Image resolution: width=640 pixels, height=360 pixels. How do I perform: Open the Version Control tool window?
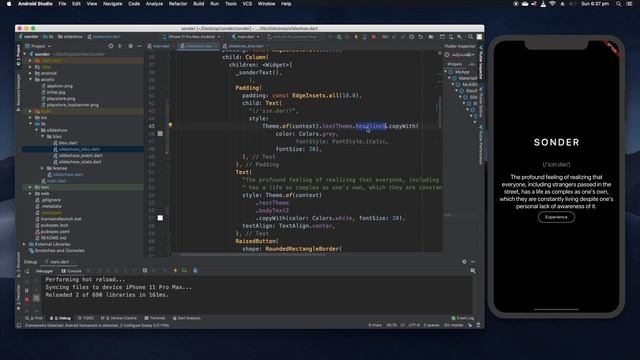(x=119, y=318)
